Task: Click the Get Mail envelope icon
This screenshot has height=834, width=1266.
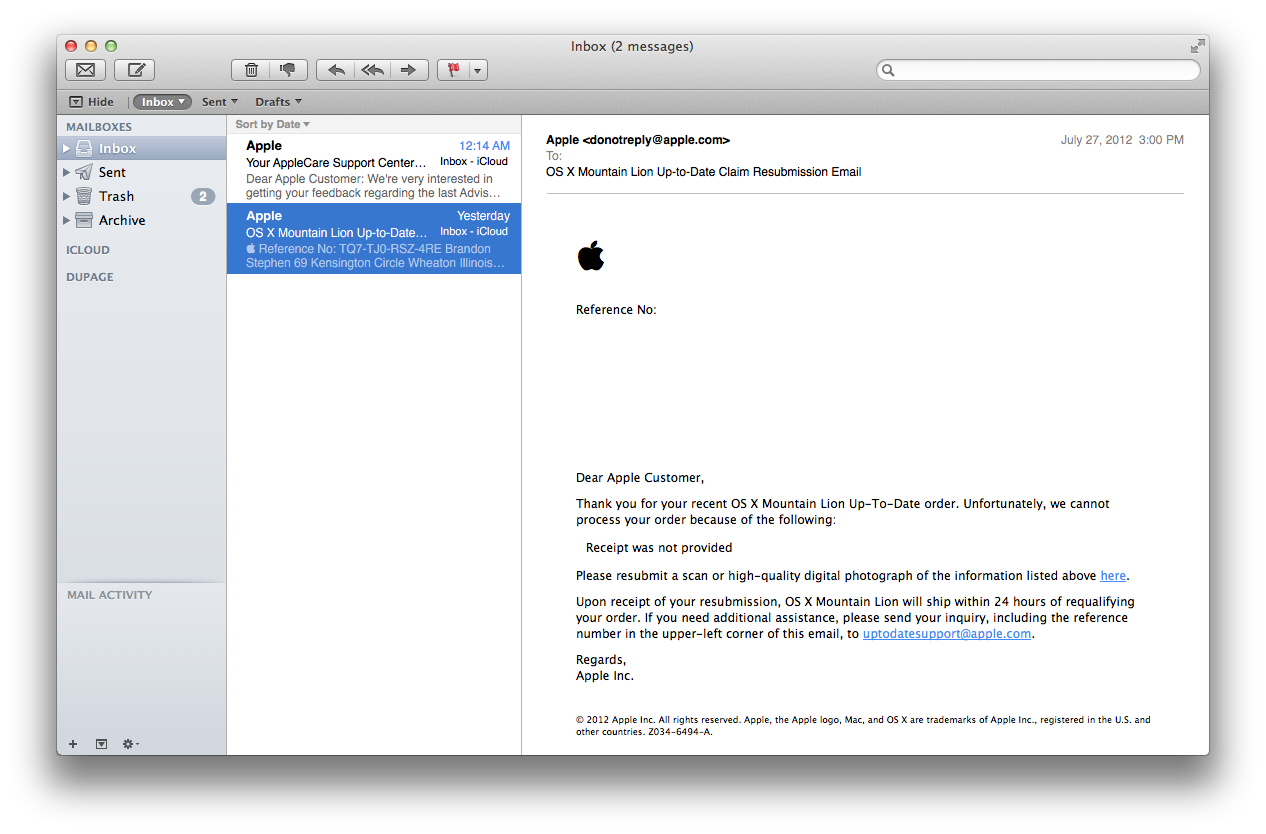Action: point(86,70)
